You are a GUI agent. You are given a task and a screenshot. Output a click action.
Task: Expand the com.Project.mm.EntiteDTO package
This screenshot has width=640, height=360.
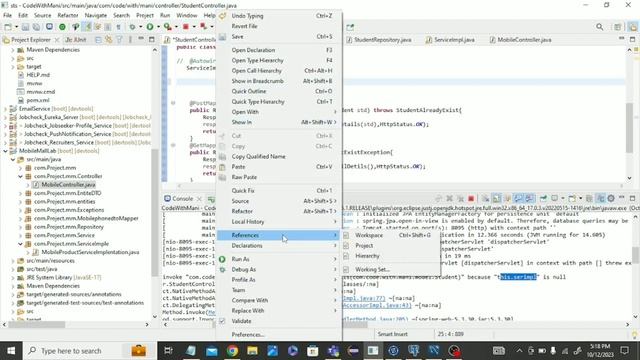coord(20,193)
